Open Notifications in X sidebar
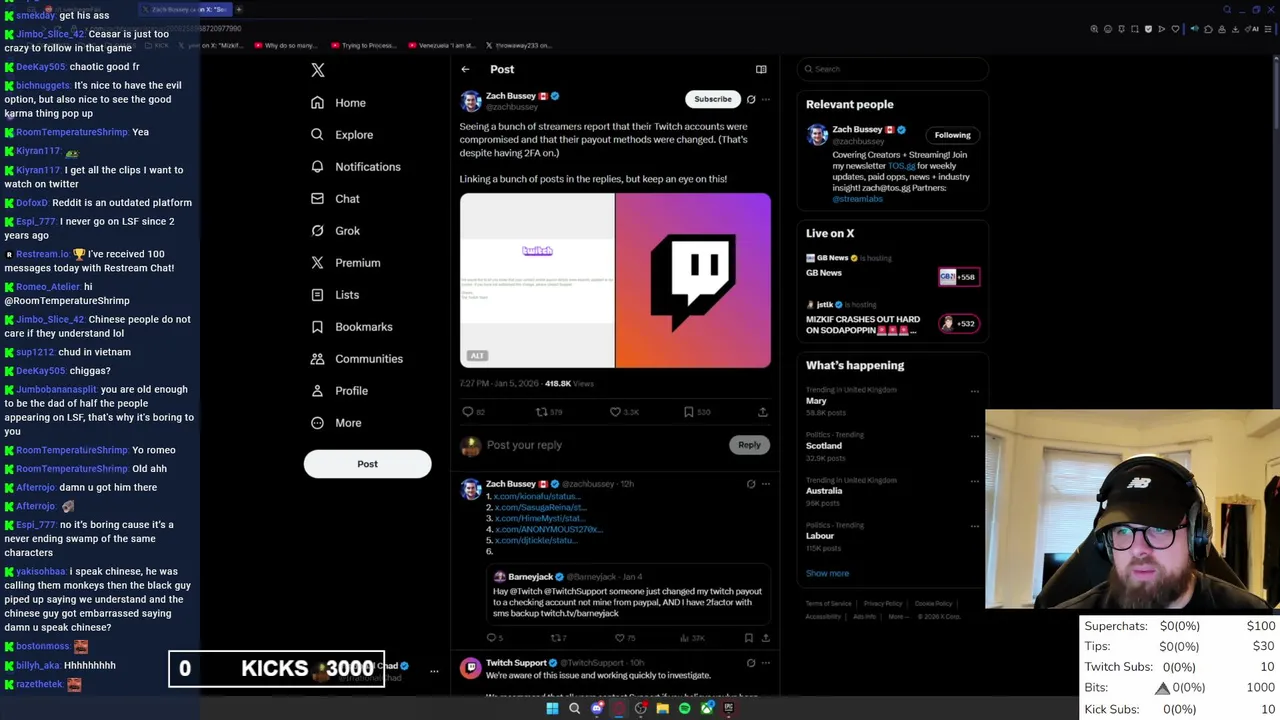Screen dimensions: 1280x720 pyautogui.click(x=355, y=167)
